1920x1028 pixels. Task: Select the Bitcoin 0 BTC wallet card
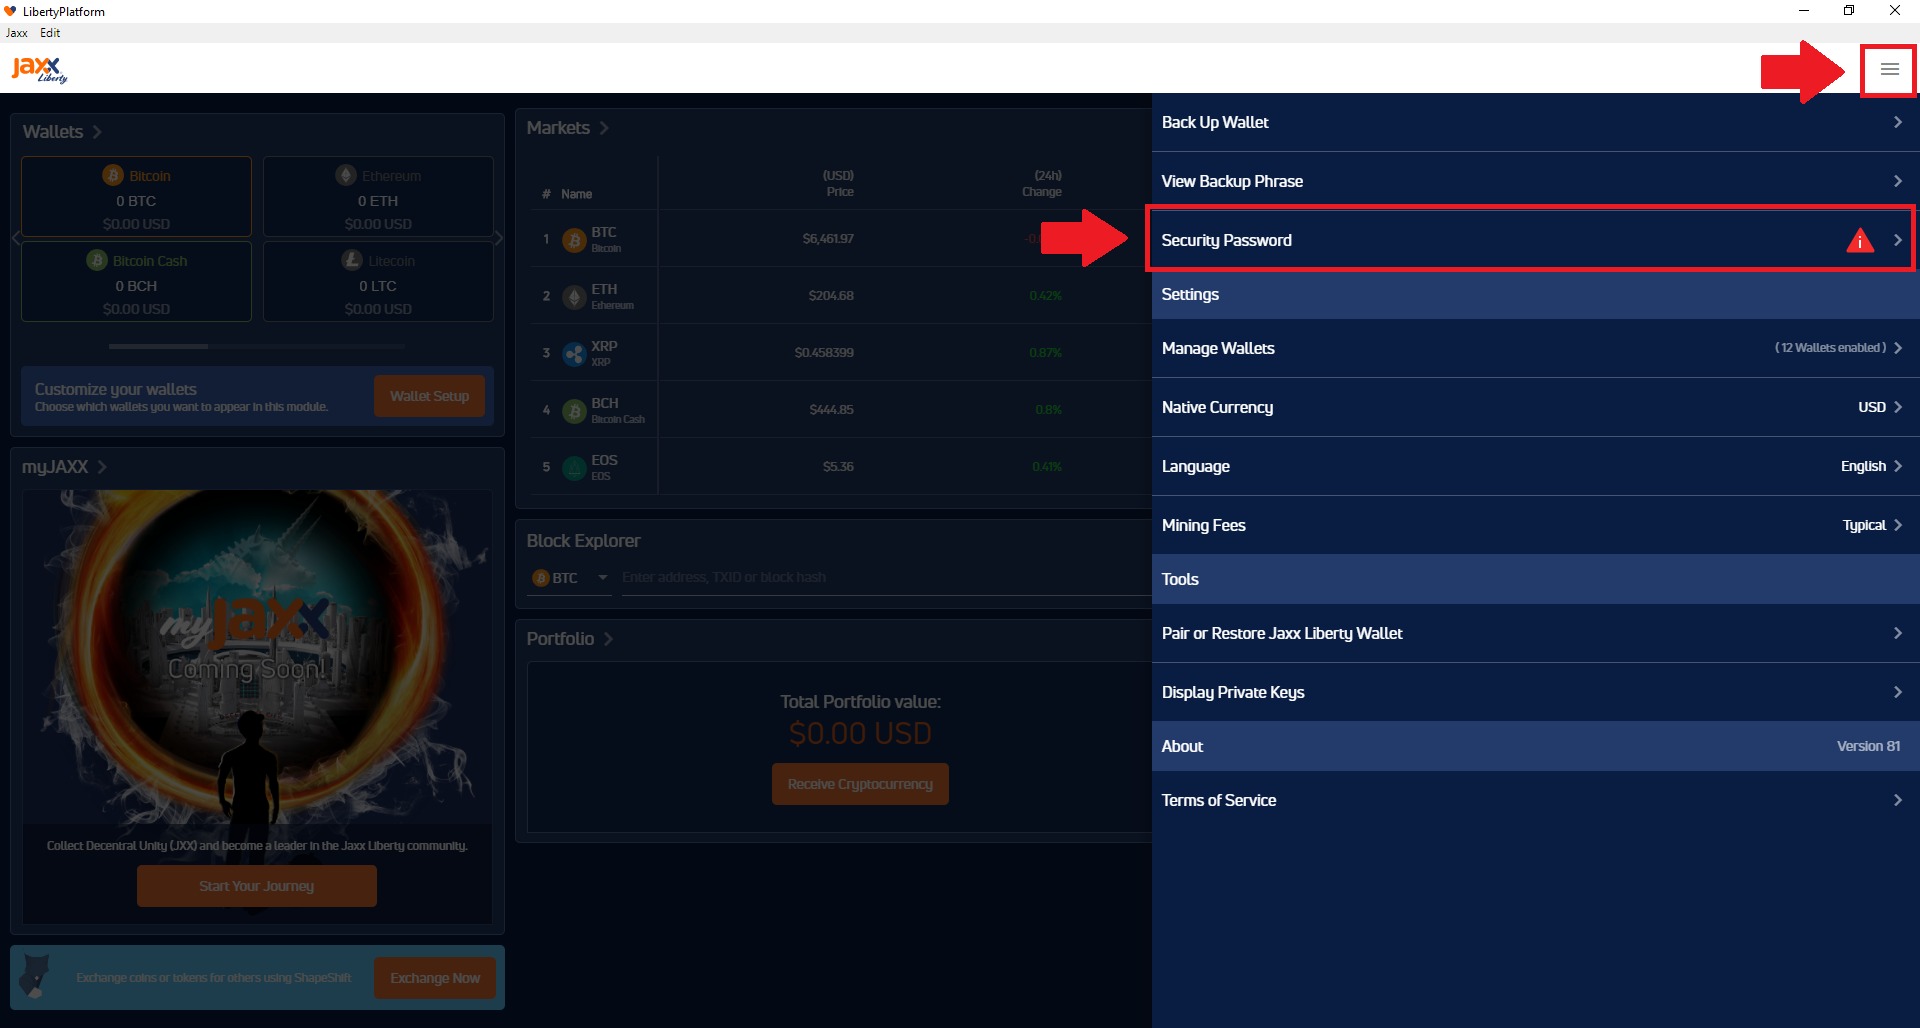[136, 196]
